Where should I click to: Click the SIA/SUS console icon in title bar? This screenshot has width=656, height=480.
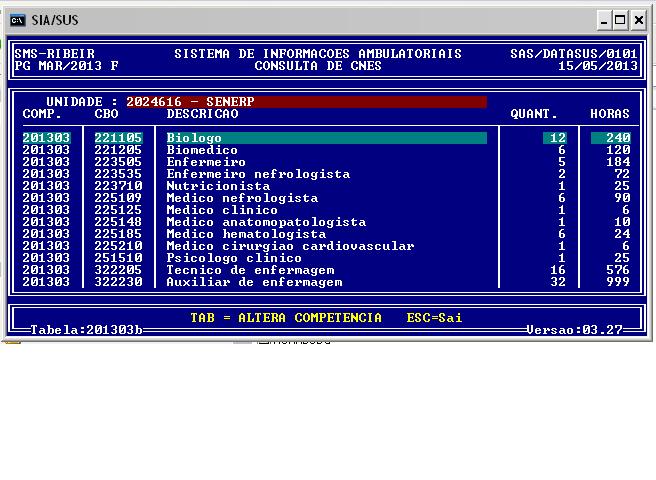(x=19, y=20)
